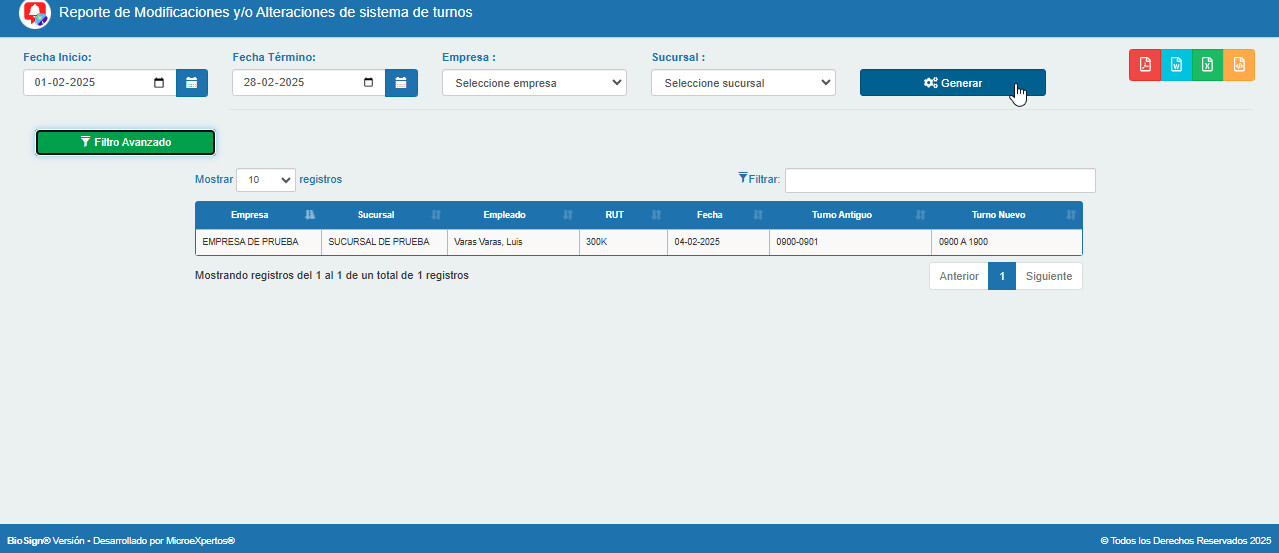The image size is (1279, 553).
Task: Sort table by Turno Antiguo column
Action: [850, 215]
